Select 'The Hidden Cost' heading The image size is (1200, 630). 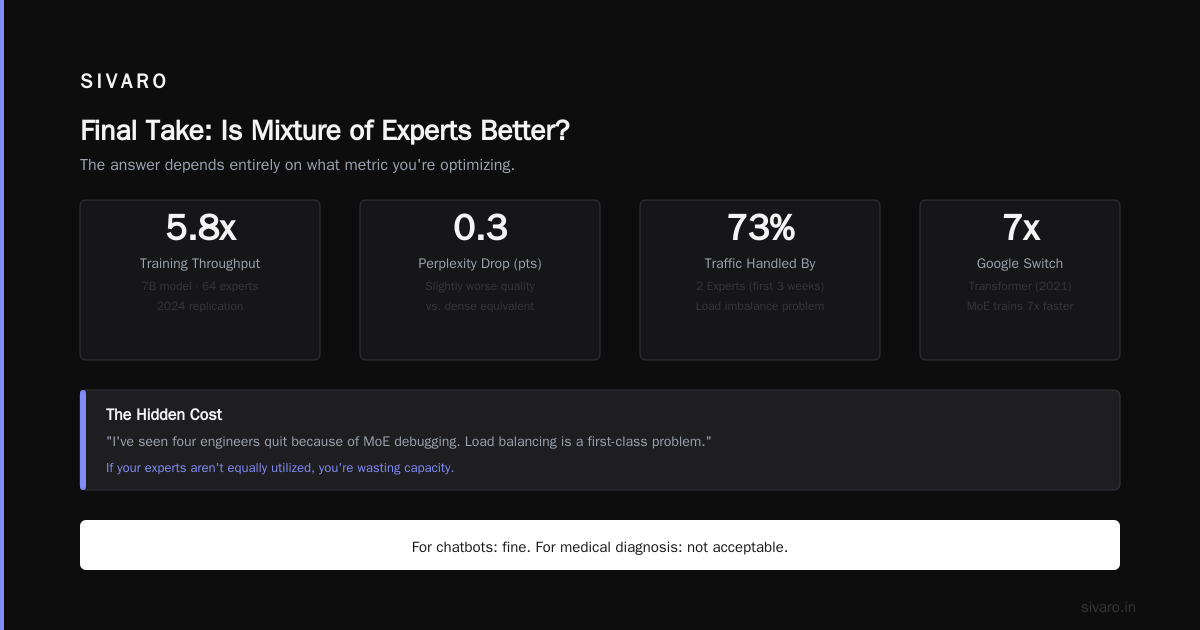point(164,414)
